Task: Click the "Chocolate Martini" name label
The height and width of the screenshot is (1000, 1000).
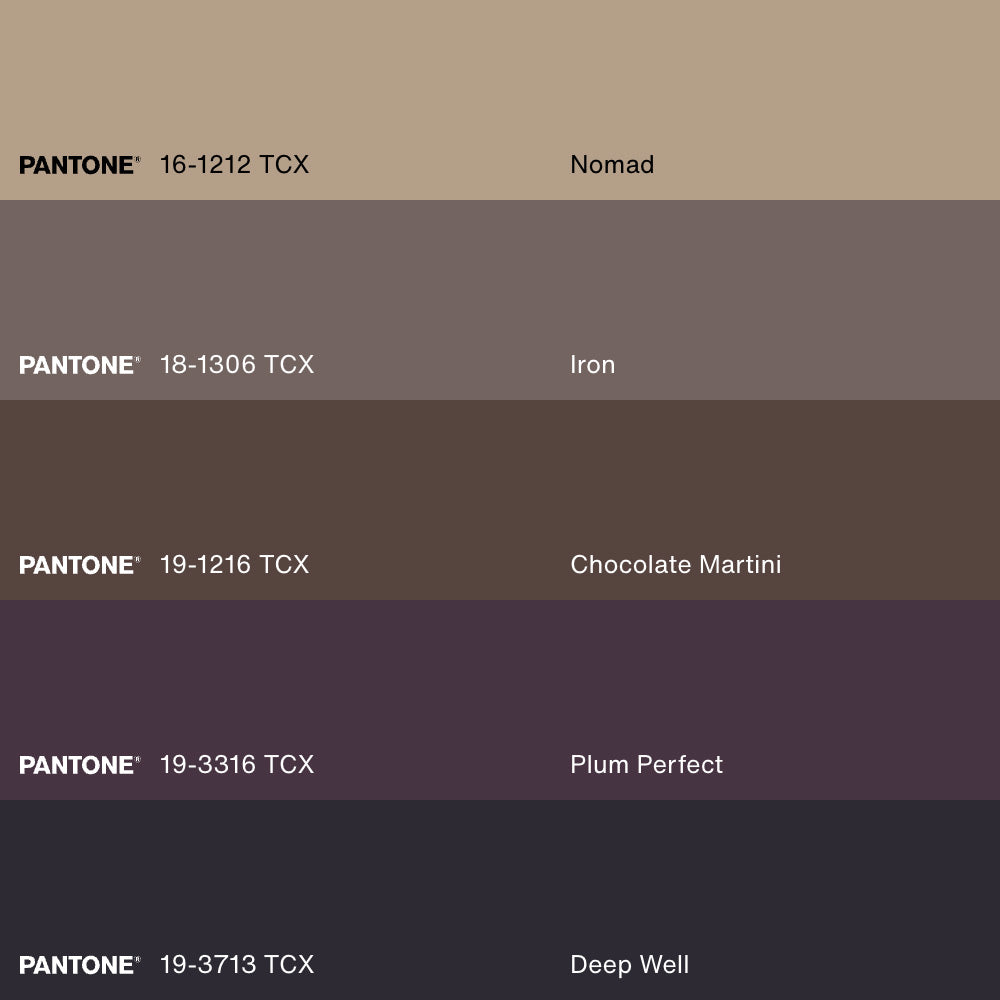Action: click(x=675, y=565)
